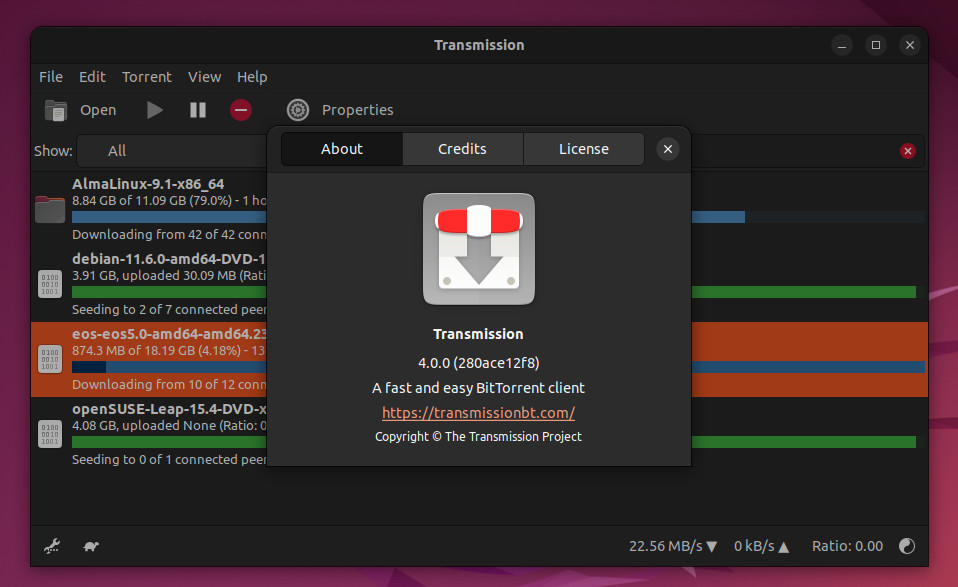
Task: Click the Properties label in the toolbar
Action: point(357,110)
